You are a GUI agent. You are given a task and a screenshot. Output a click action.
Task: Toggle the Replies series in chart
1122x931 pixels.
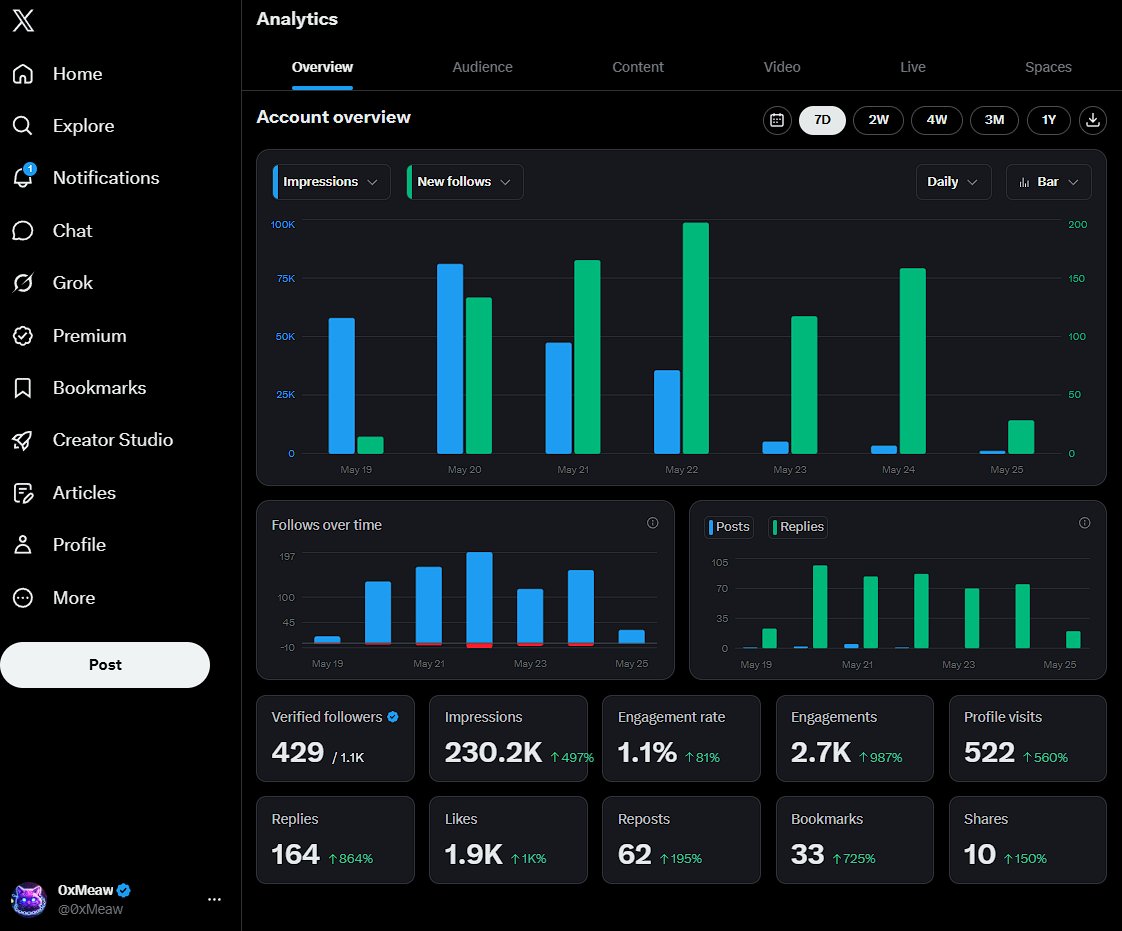pos(798,527)
